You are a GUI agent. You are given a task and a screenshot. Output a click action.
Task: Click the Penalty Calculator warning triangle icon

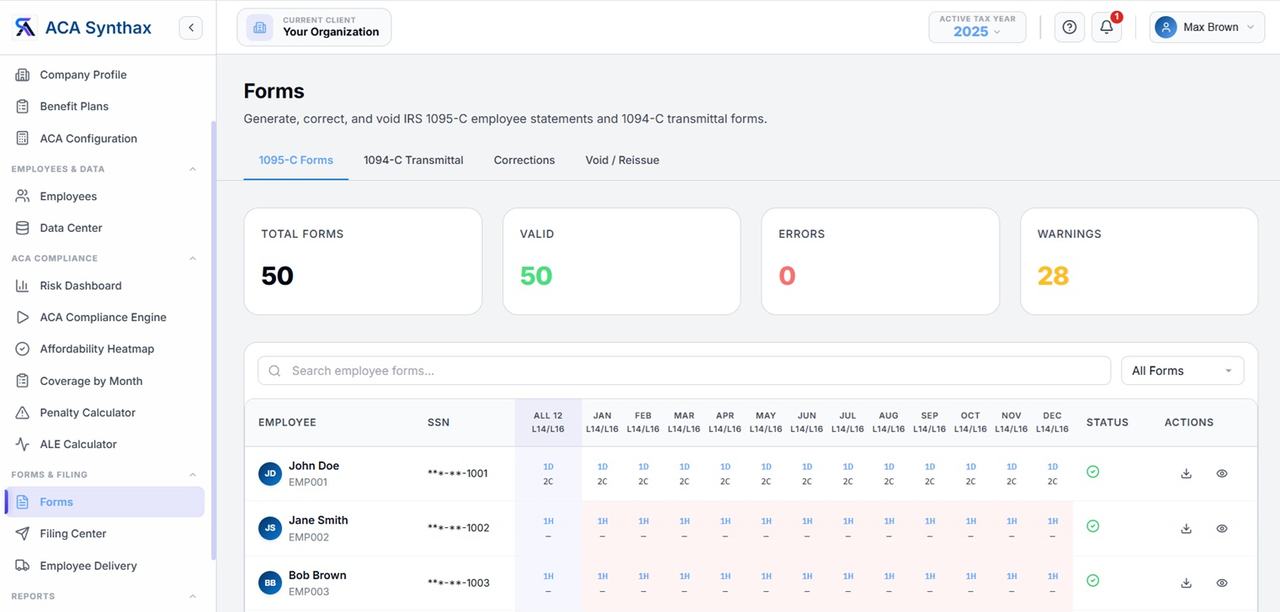click(x=22, y=412)
